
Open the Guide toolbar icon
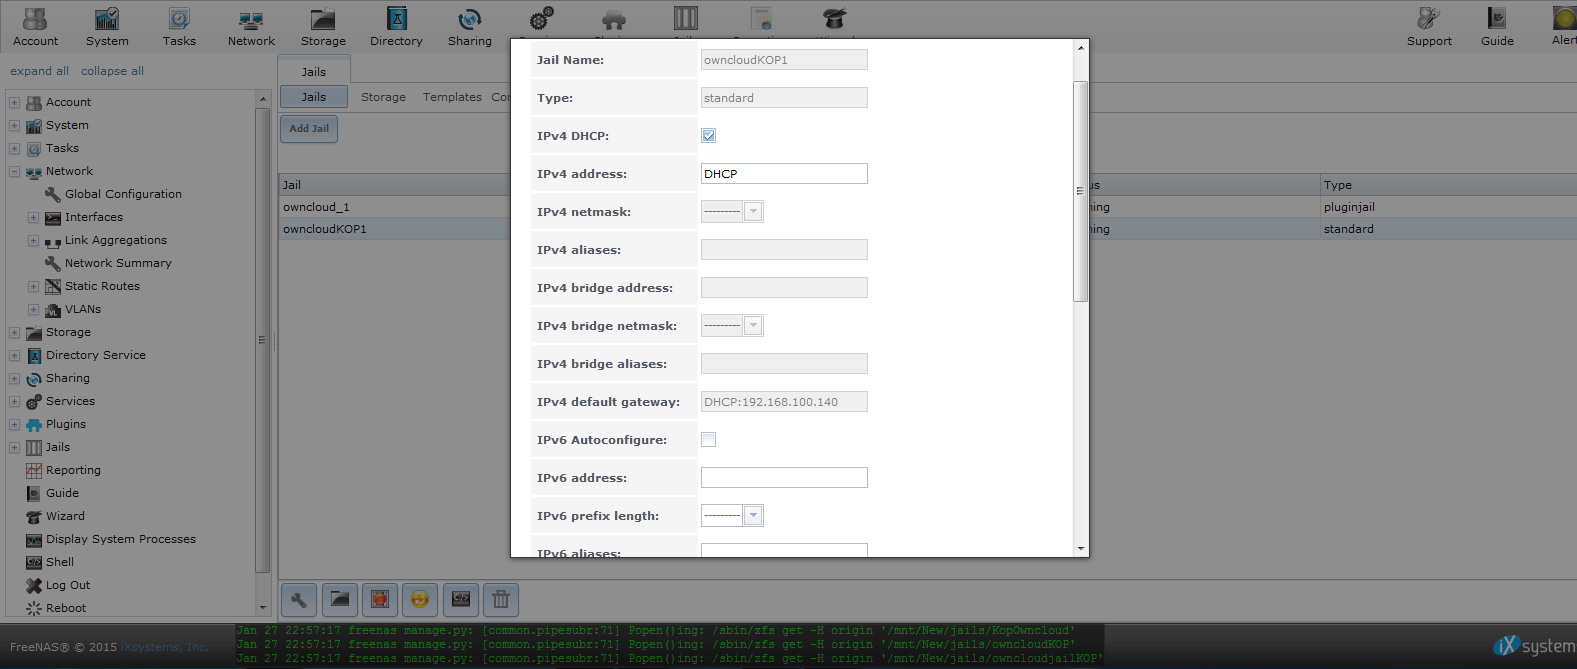(x=1497, y=27)
